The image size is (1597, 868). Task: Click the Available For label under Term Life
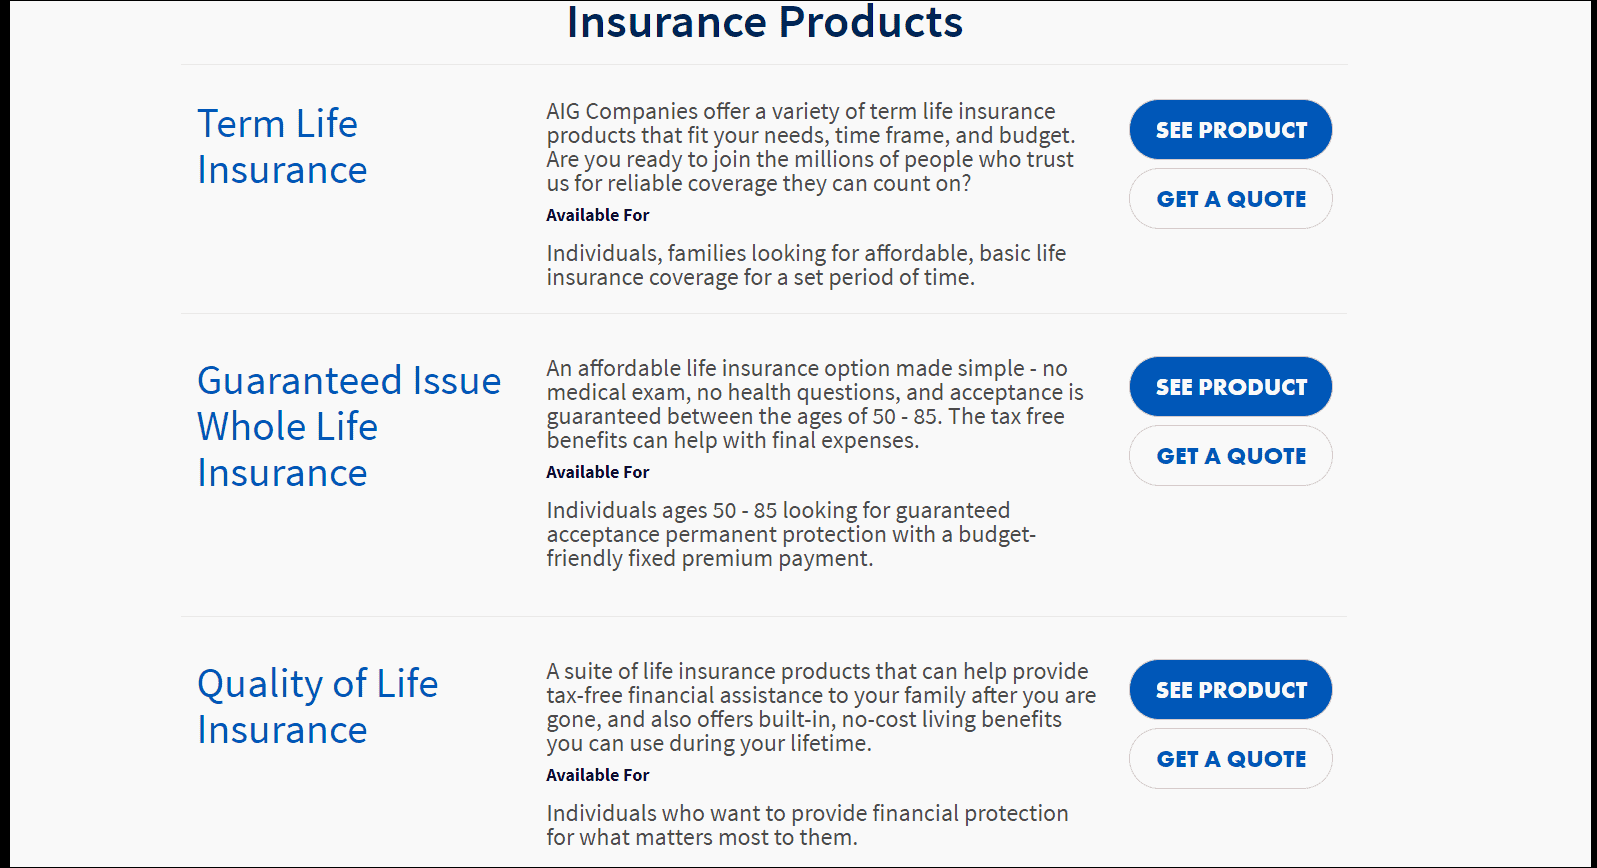click(598, 215)
